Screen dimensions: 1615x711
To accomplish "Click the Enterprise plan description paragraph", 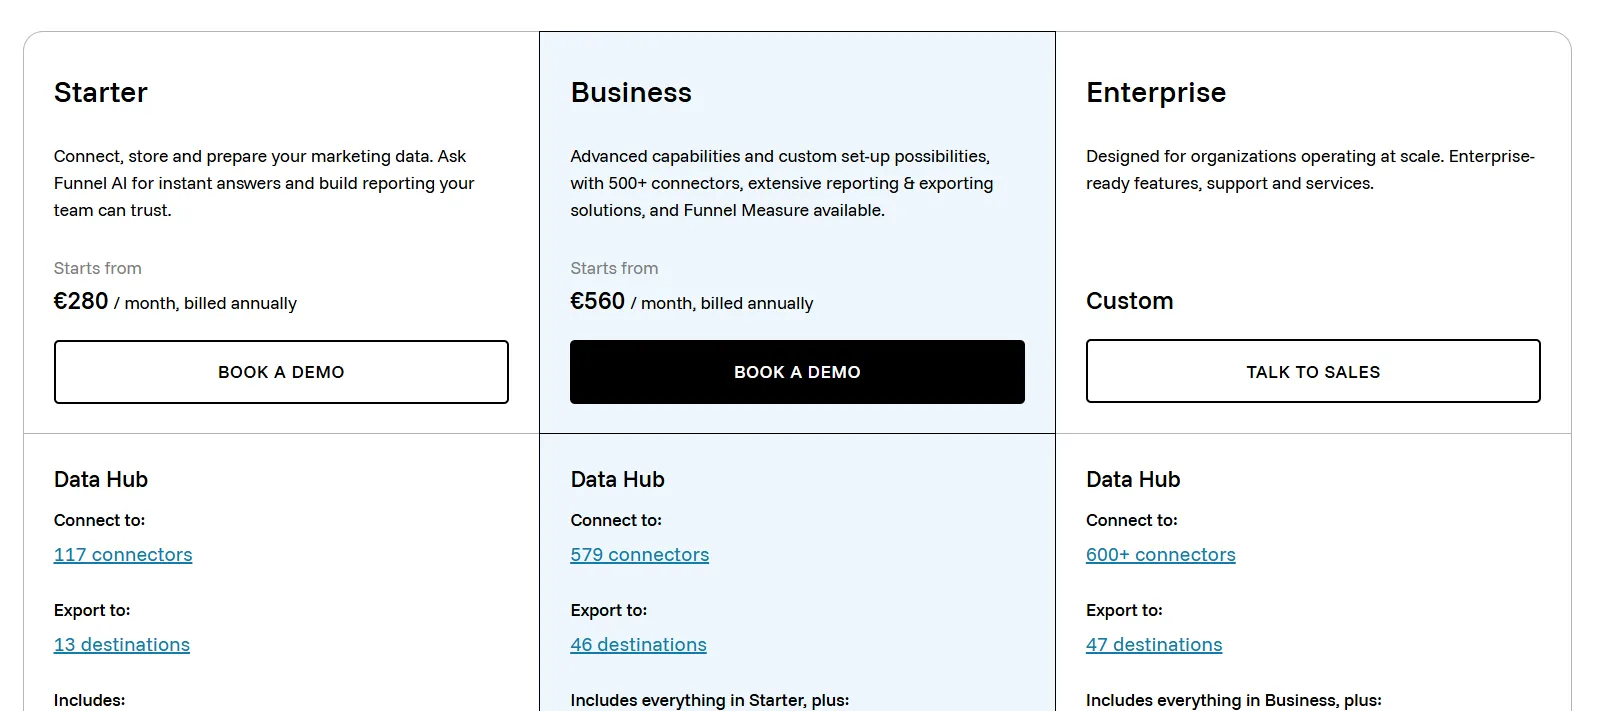I will coord(1310,170).
